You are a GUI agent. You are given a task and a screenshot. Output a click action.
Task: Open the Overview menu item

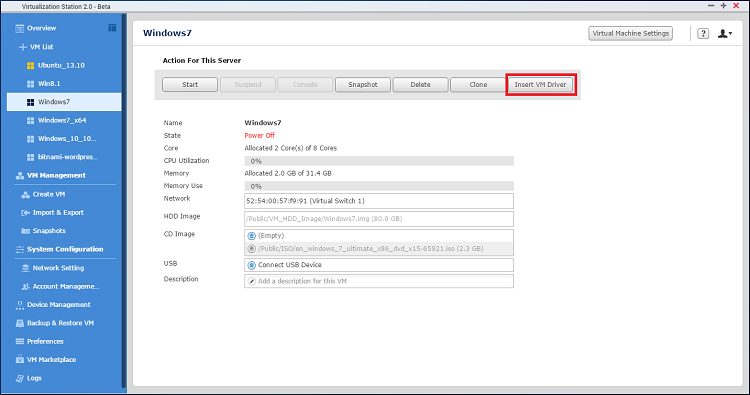tap(41, 28)
